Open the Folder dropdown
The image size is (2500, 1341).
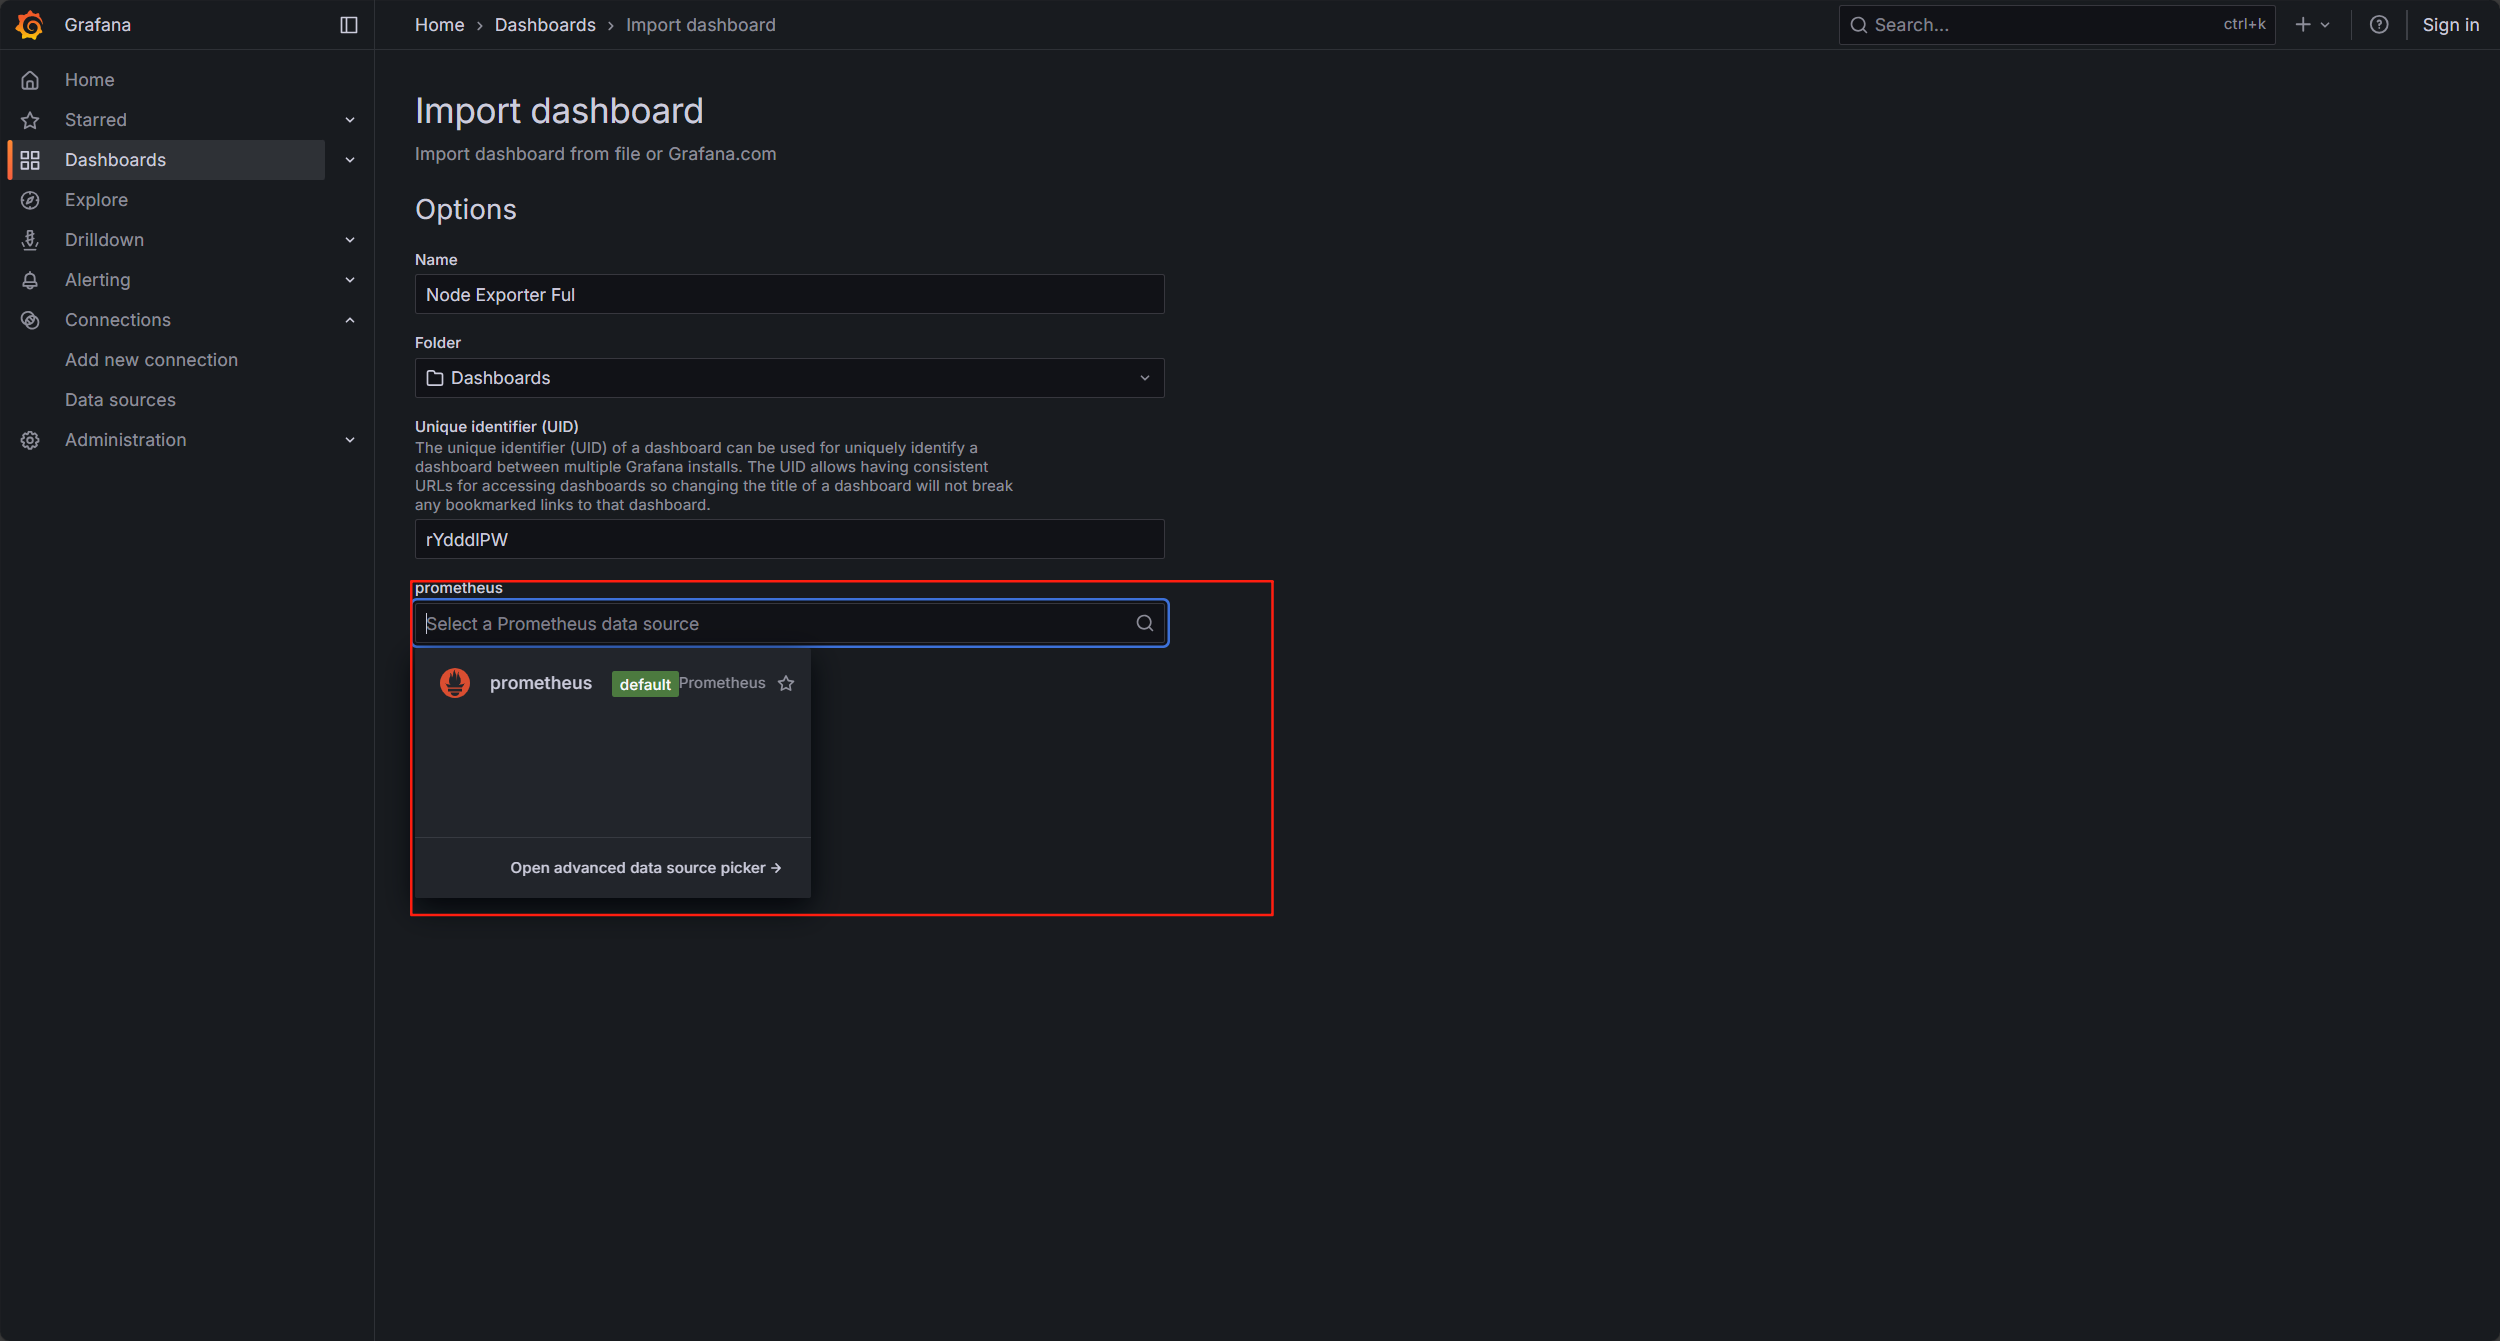[x=789, y=378]
